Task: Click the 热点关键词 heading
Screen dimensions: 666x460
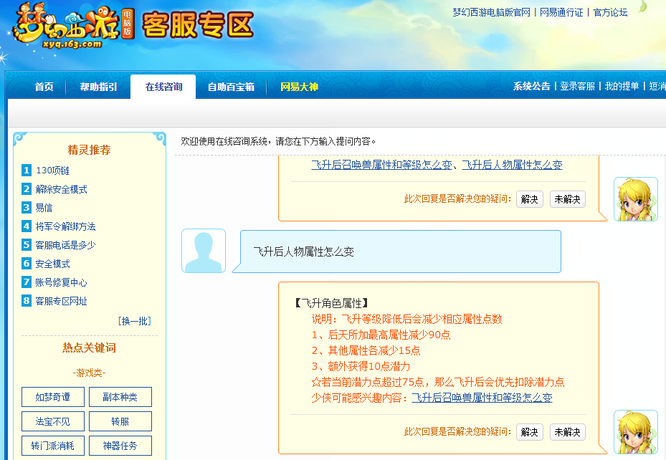Action: [x=89, y=348]
